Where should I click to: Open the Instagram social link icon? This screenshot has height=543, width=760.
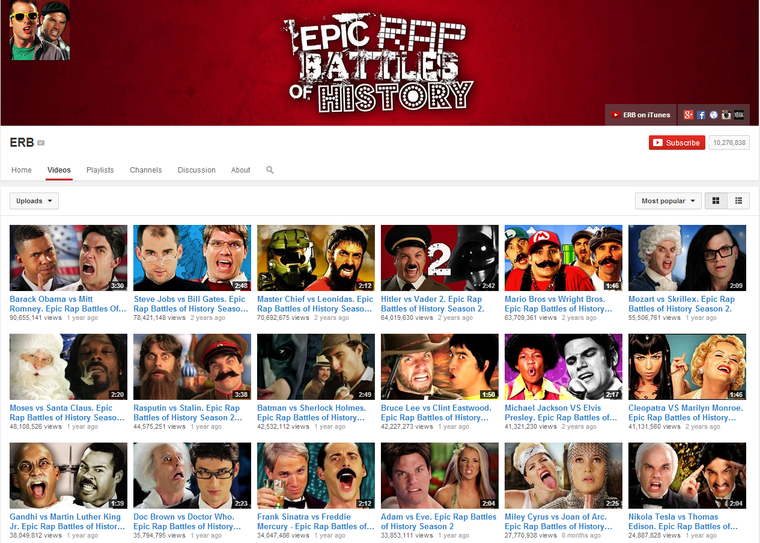tap(726, 115)
